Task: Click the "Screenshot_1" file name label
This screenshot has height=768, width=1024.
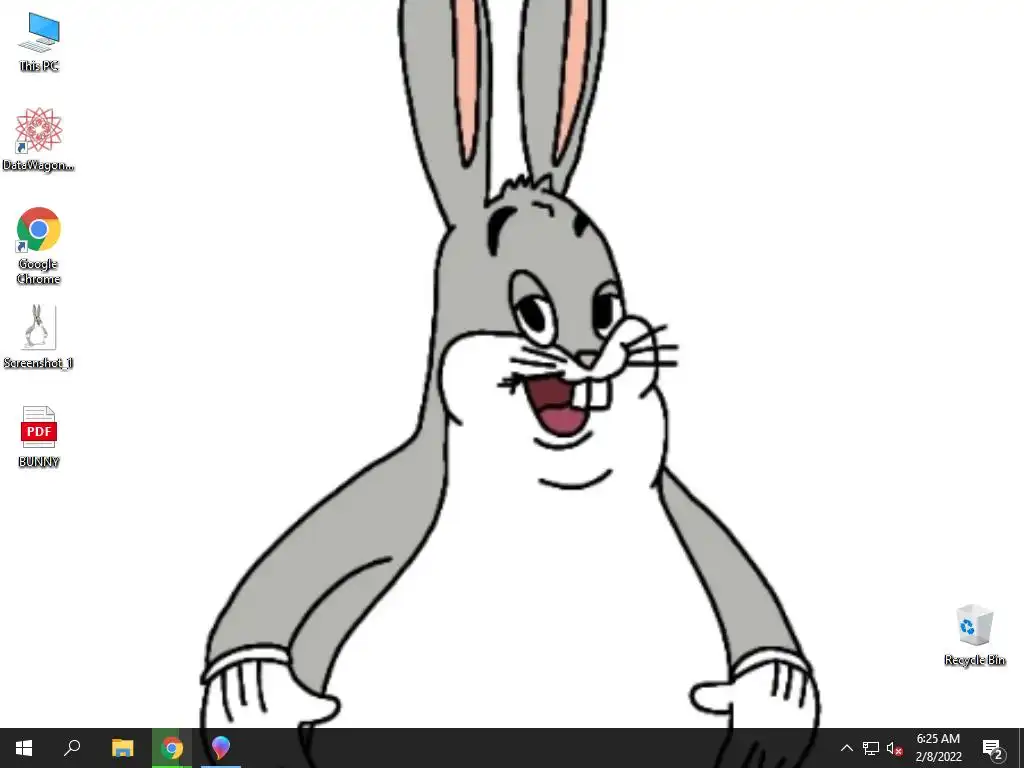Action: pos(39,363)
